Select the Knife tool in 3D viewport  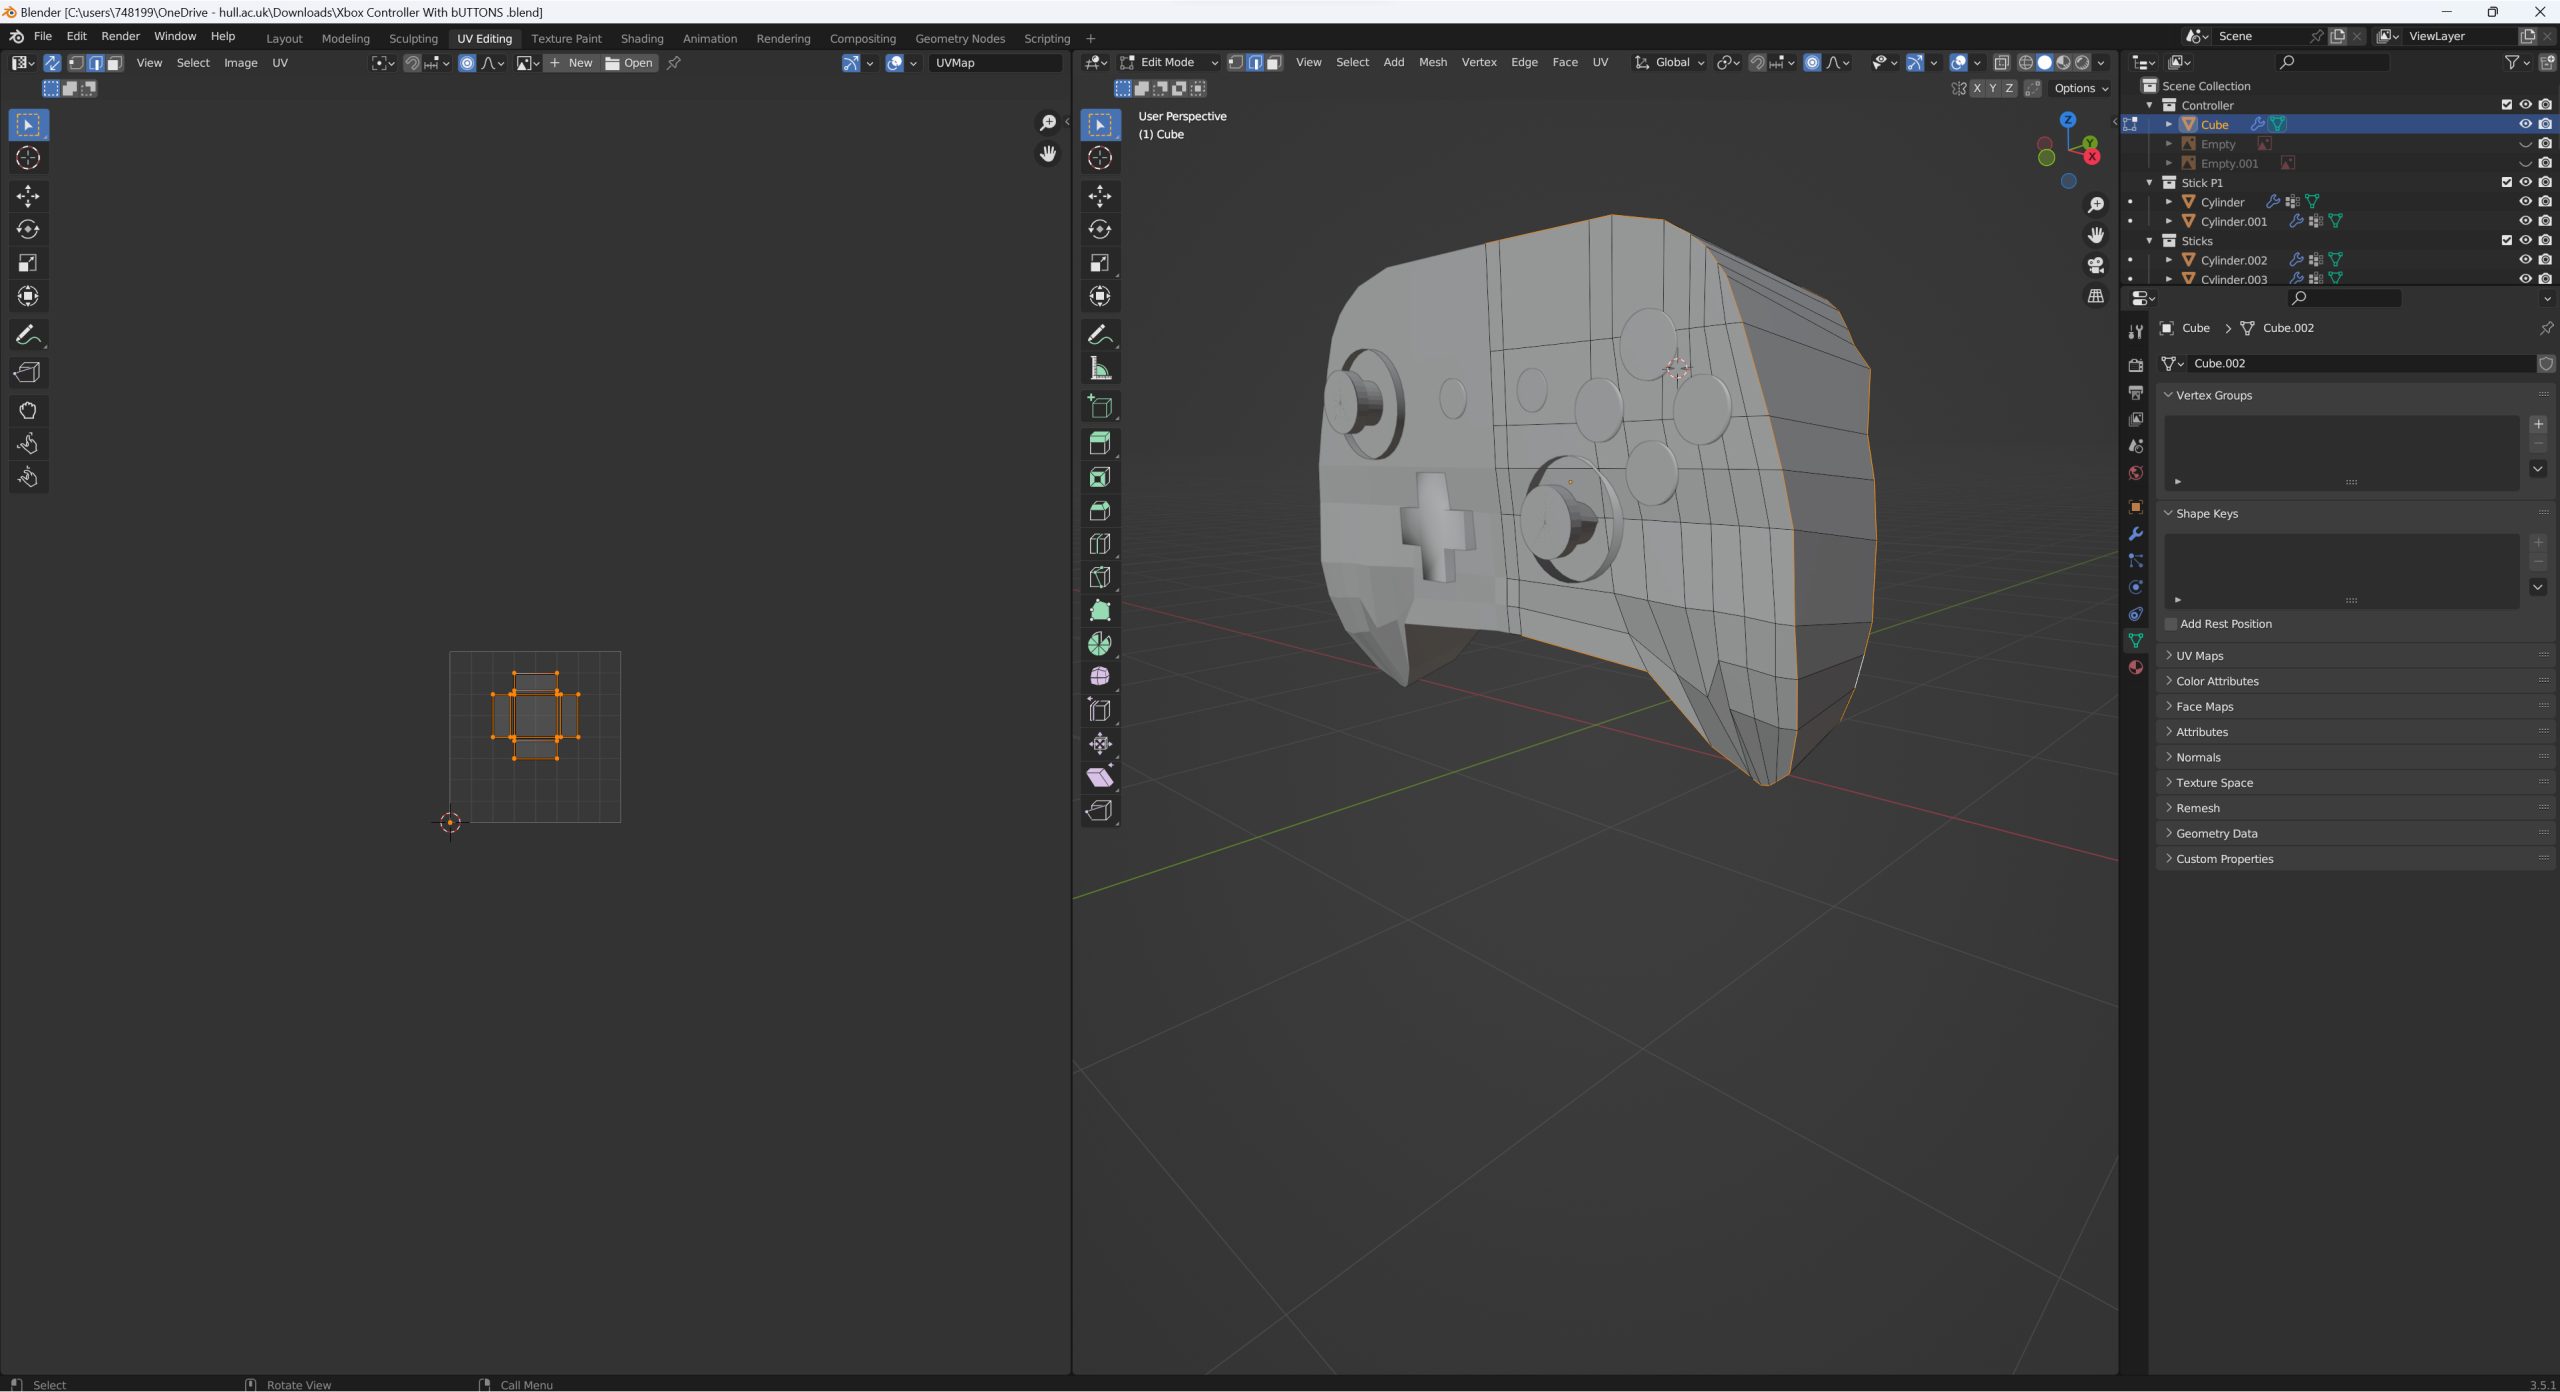(1099, 578)
